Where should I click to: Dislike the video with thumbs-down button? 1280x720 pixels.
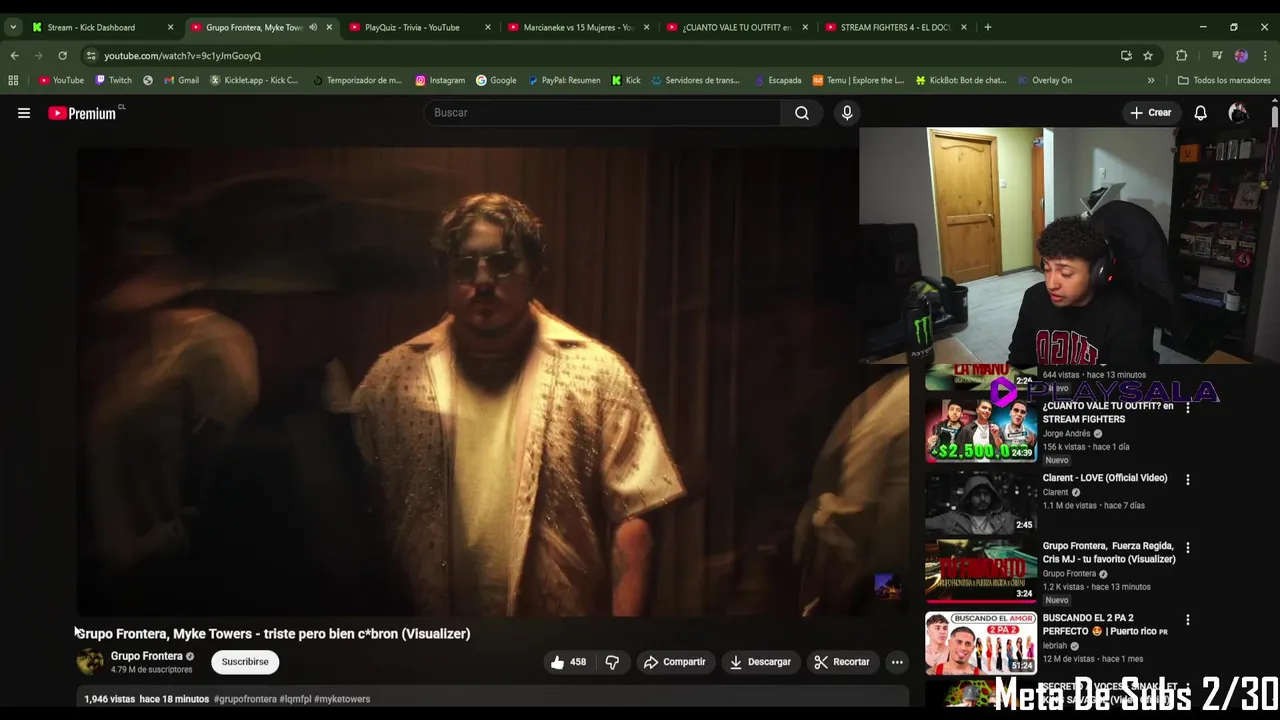click(612, 662)
